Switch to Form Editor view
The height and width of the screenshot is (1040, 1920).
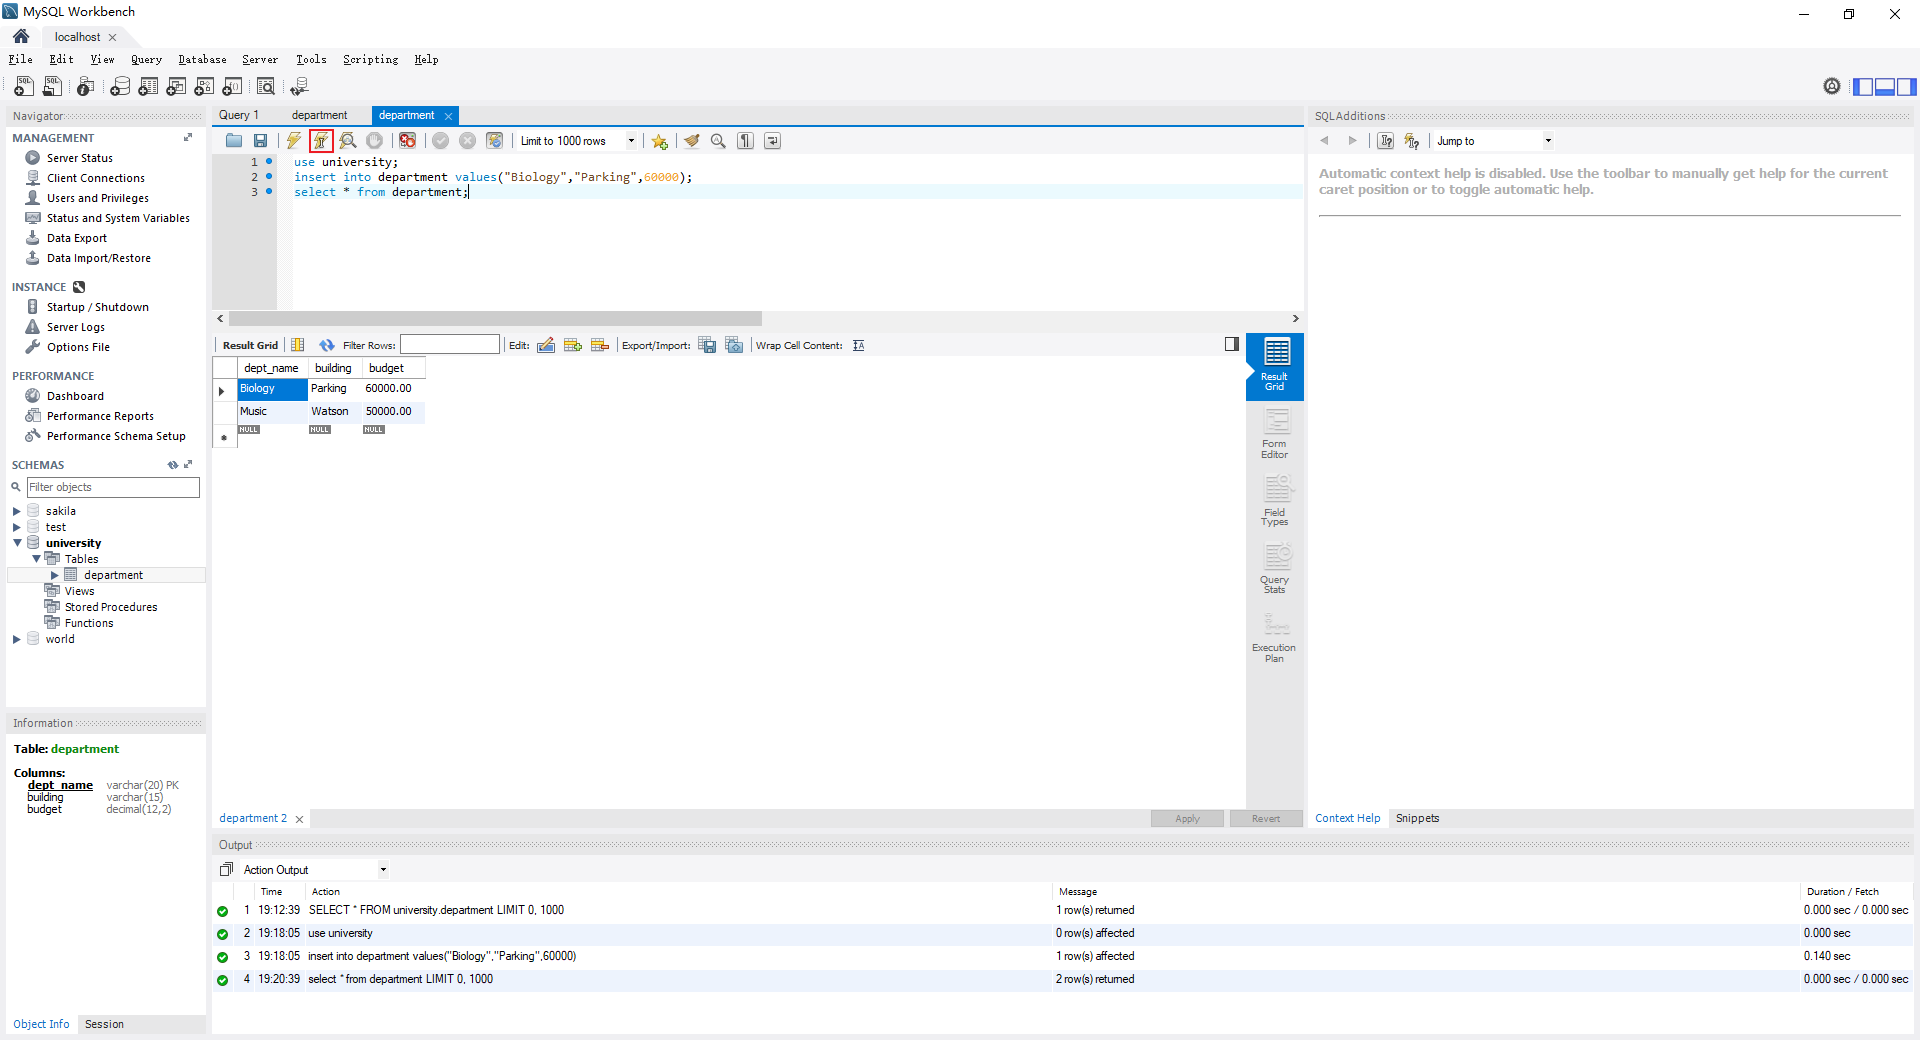point(1275,433)
